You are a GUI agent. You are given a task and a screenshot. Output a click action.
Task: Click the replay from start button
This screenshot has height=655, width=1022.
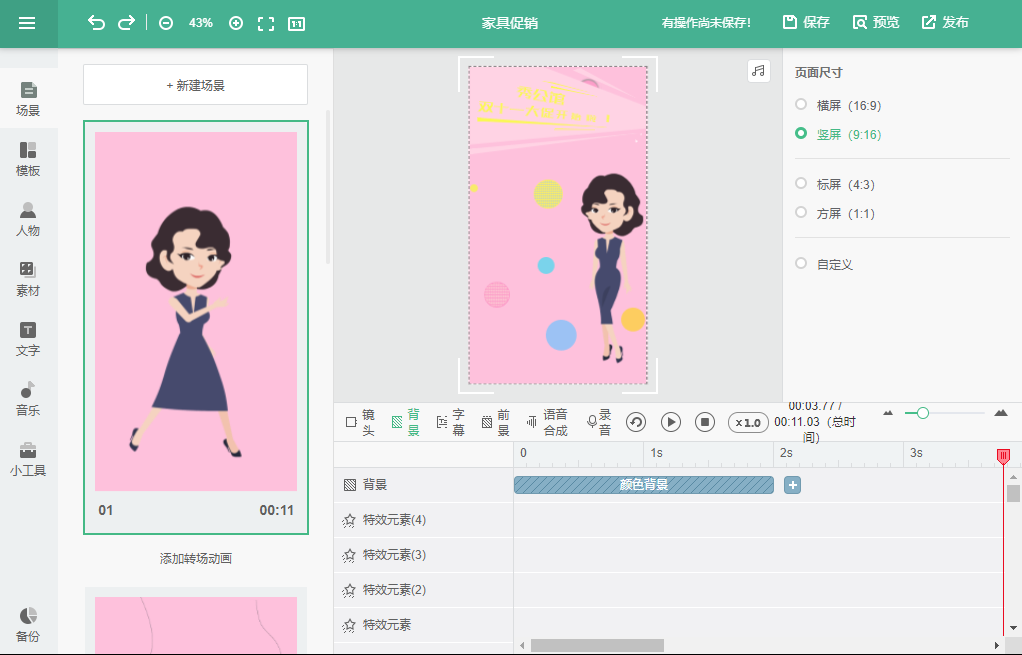tap(636, 422)
